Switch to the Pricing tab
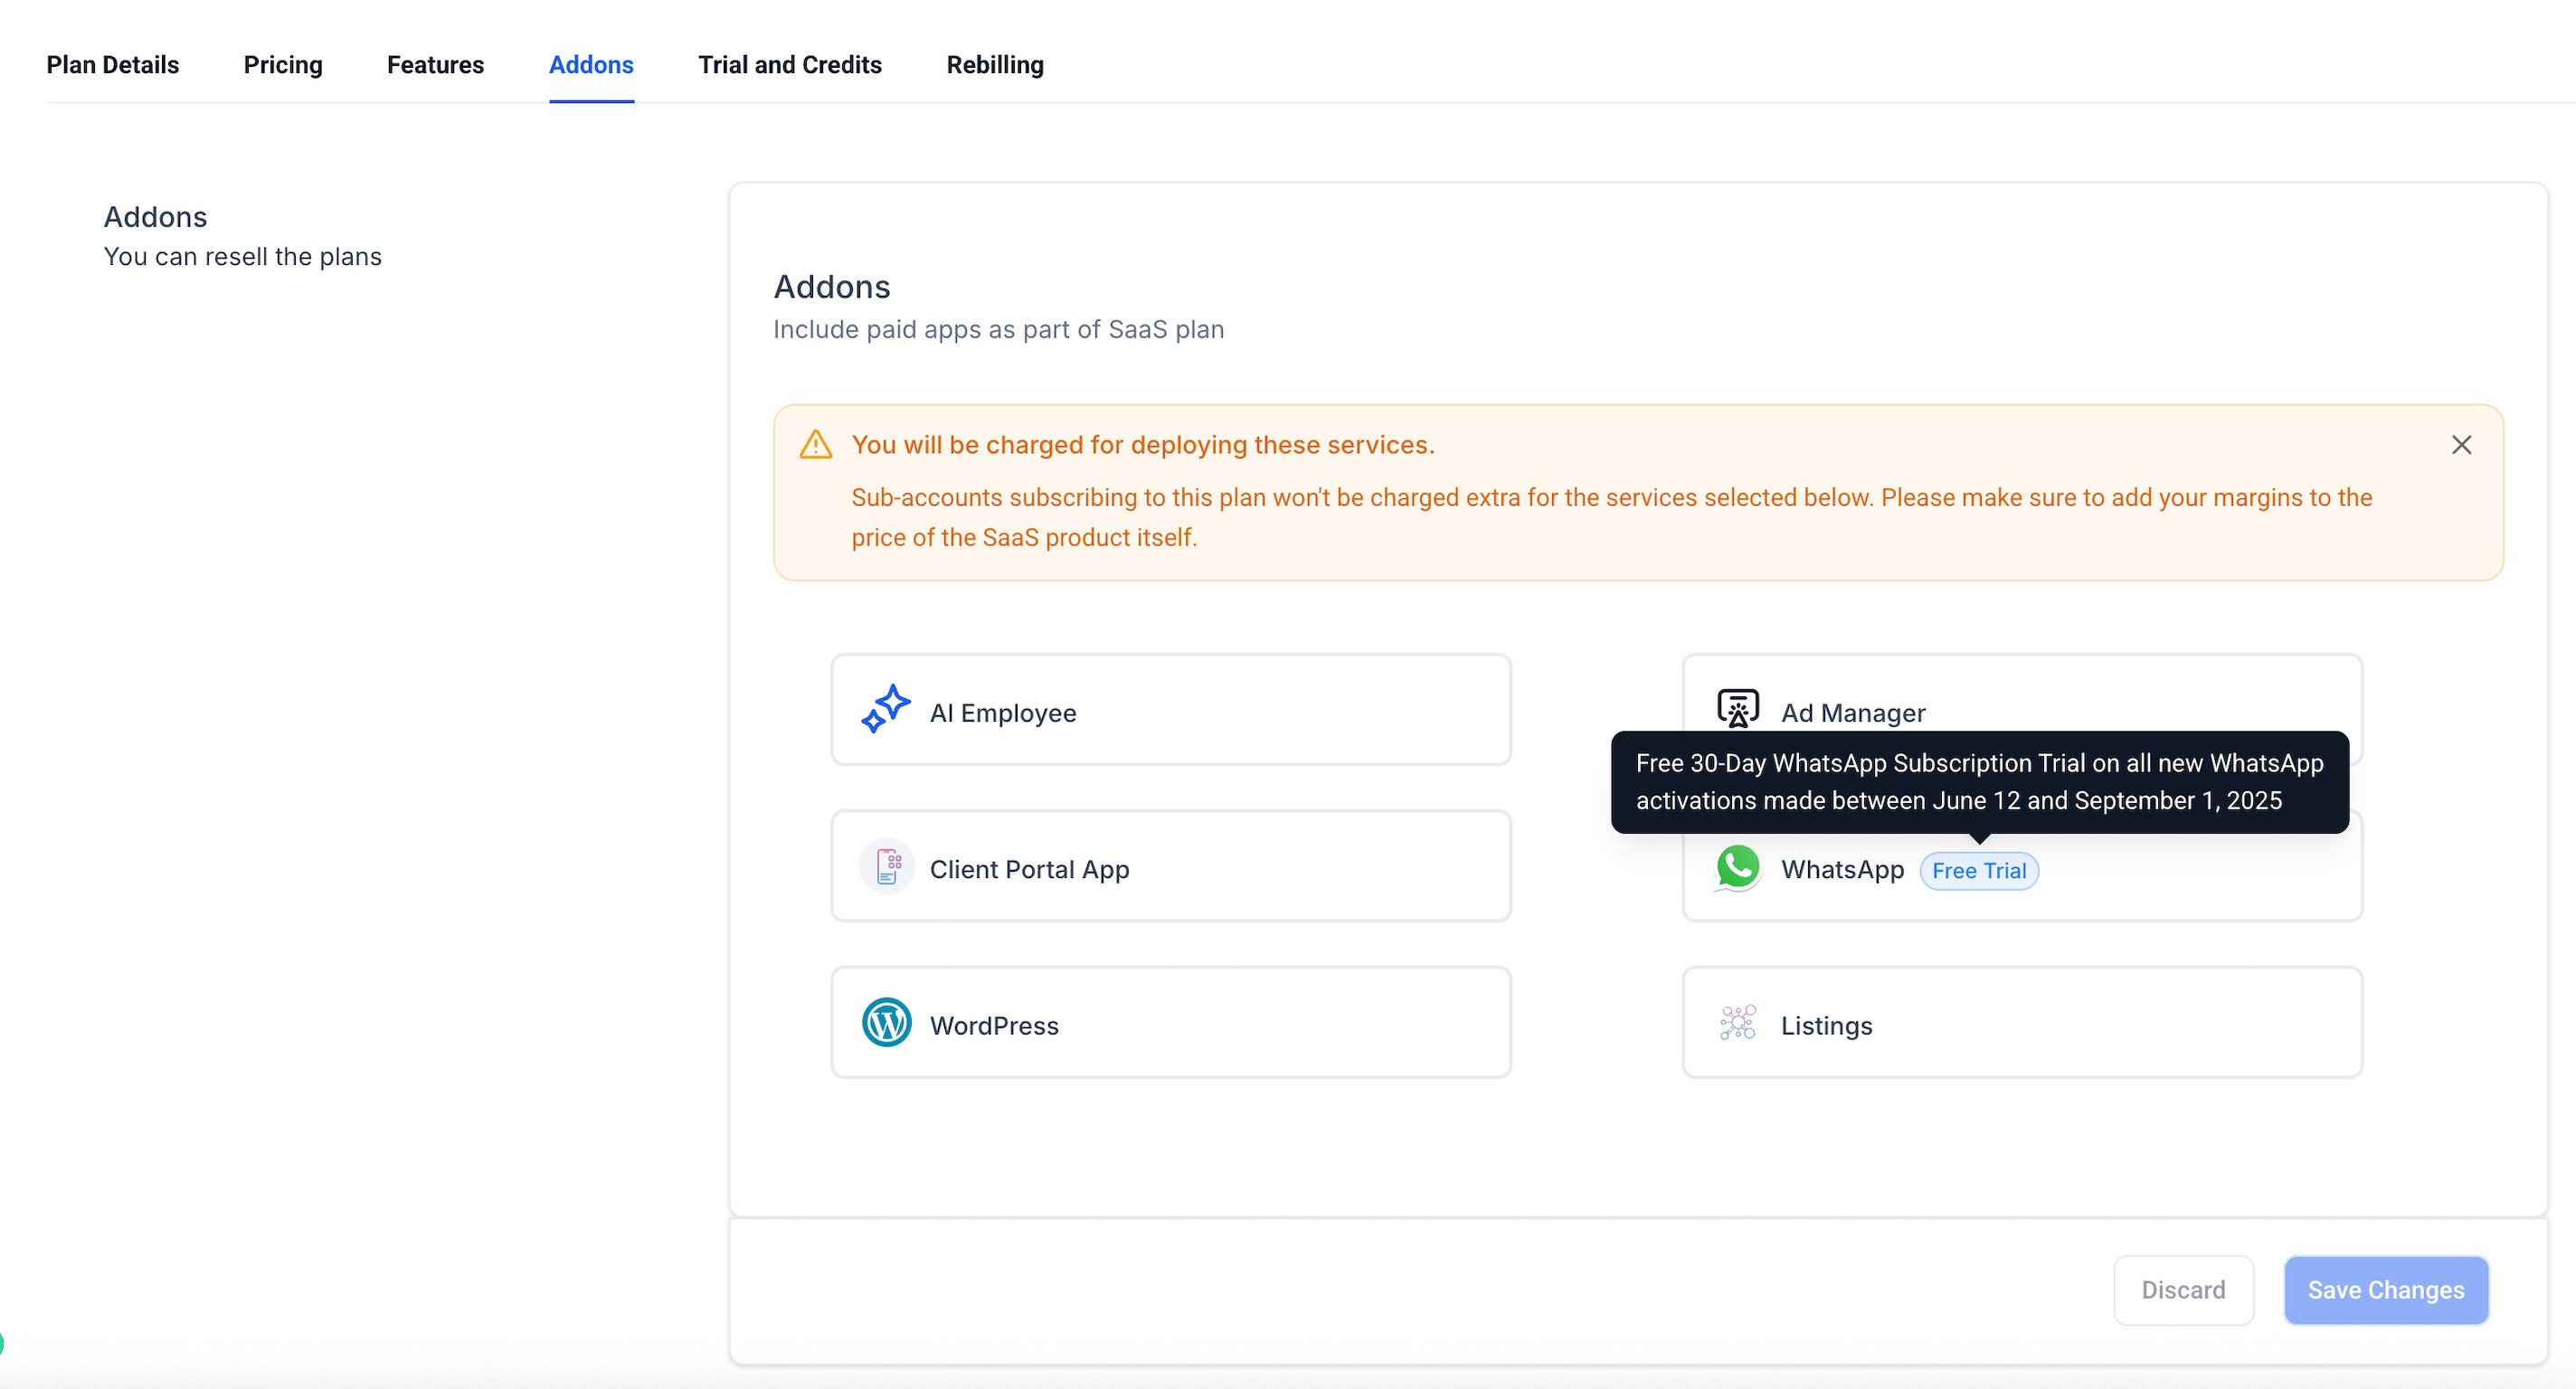The image size is (2576, 1389). coord(283,65)
